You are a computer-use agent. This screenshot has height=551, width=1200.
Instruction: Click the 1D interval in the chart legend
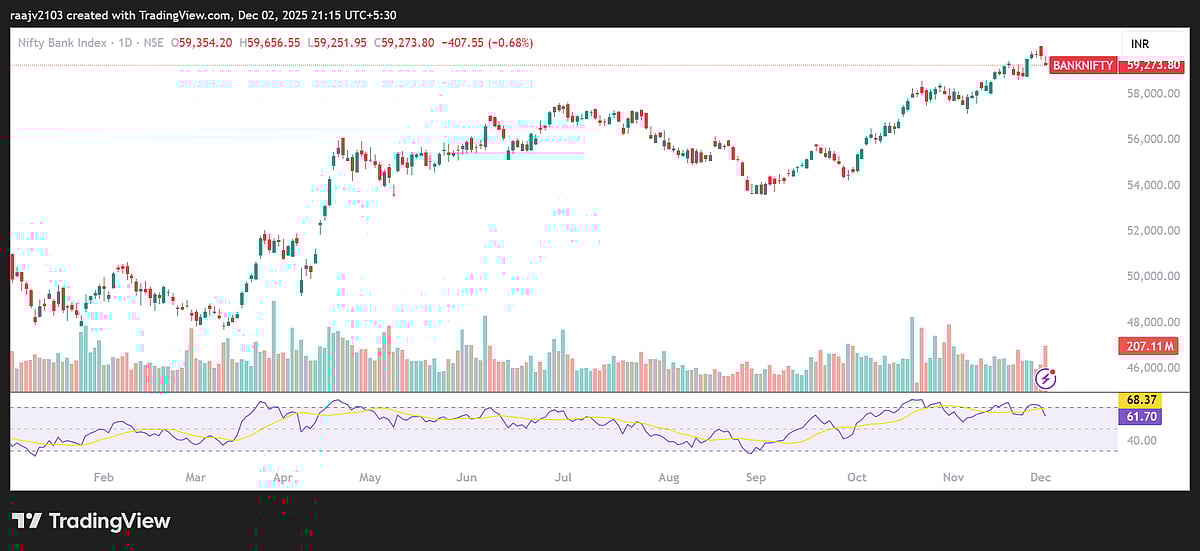[x=124, y=43]
